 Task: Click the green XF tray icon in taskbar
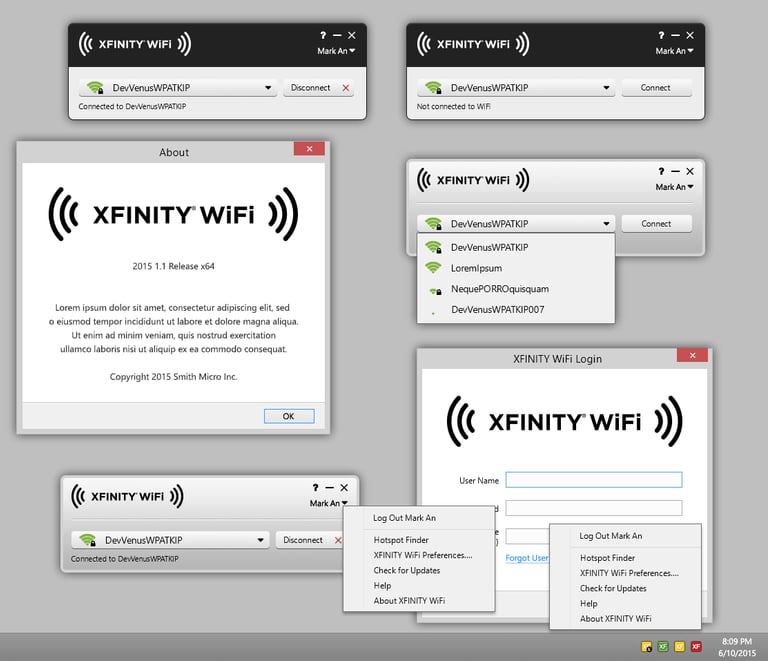click(663, 647)
